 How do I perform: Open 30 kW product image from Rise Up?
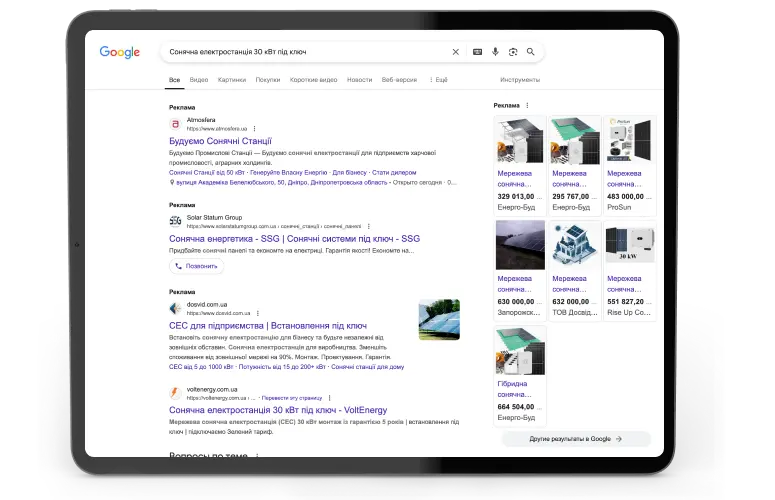pyautogui.click(x=630, y=245)
